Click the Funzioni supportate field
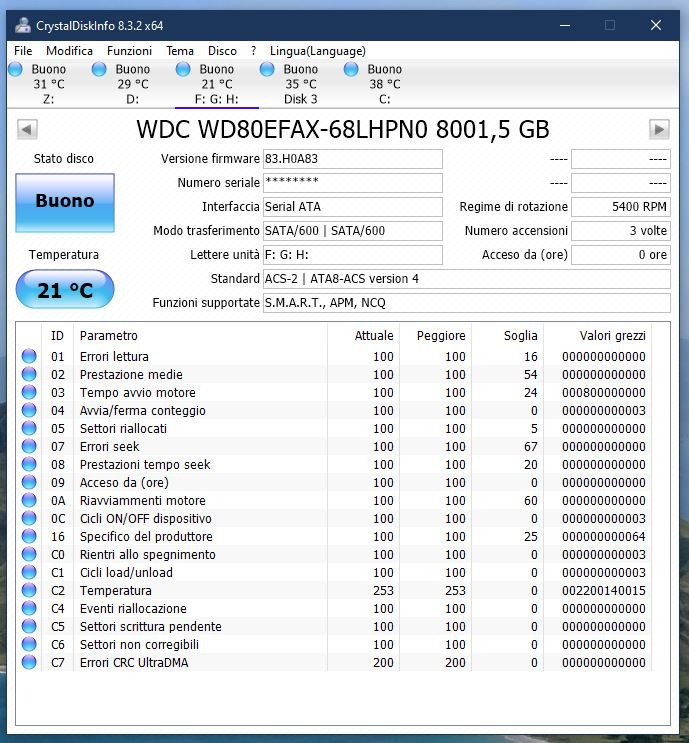The height and width of the screenshot is (743, 689). point(467,303)
